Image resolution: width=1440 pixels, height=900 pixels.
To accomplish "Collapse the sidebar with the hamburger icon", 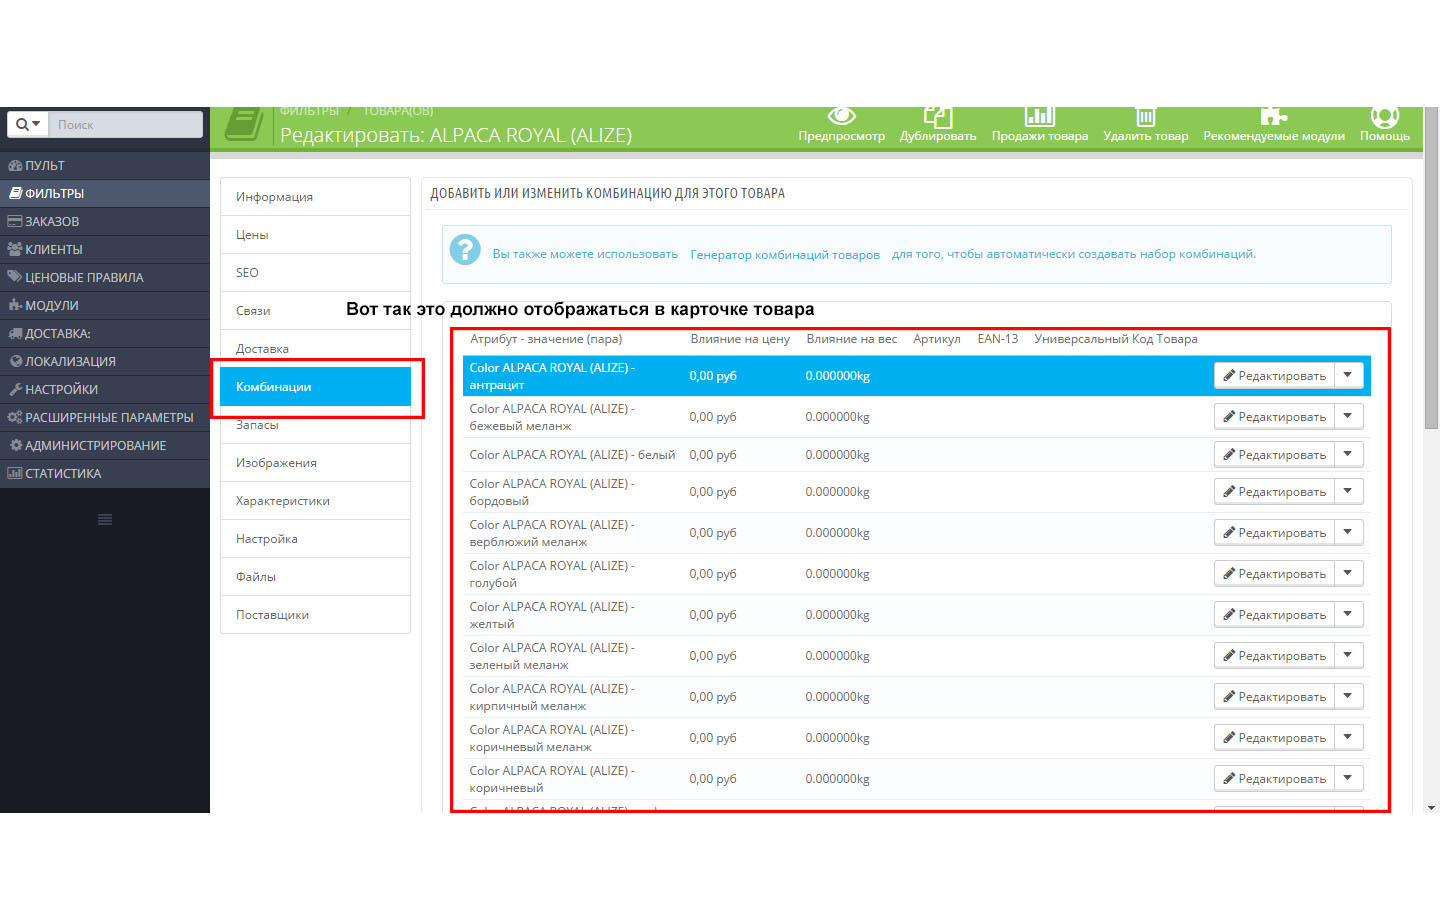I will point(105,519).
